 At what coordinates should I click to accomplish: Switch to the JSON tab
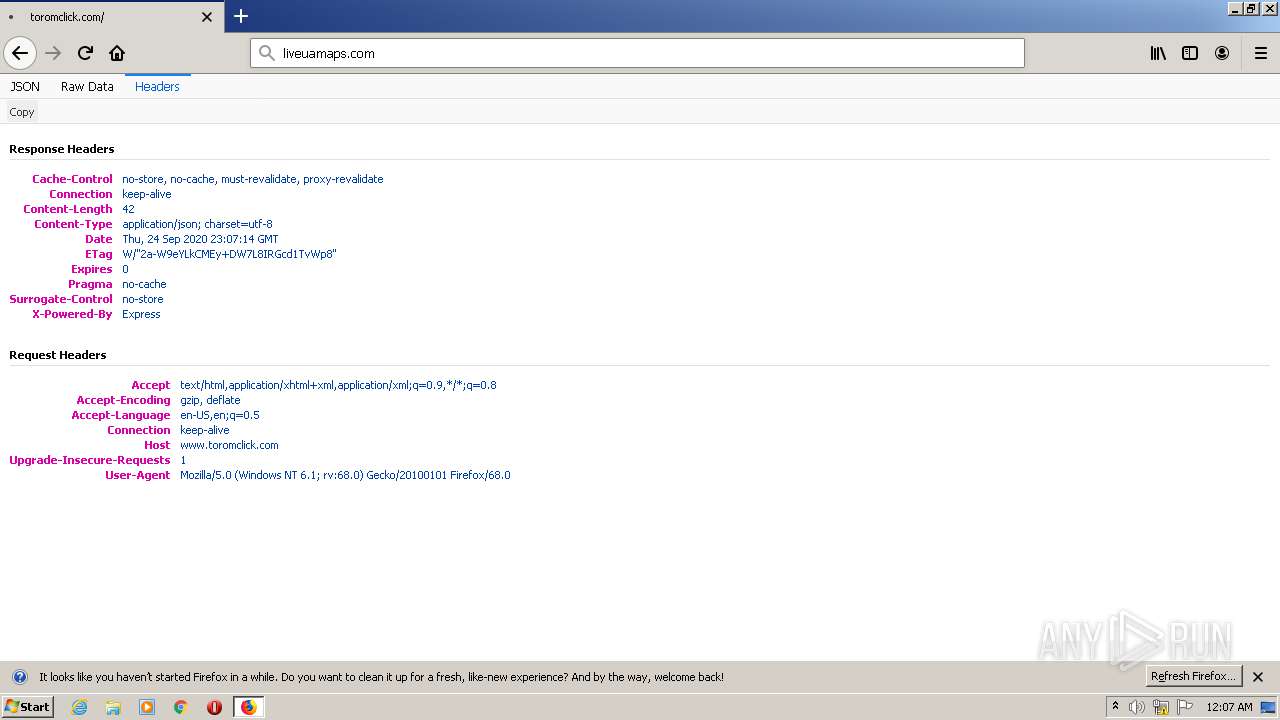[x=25, y=87]
